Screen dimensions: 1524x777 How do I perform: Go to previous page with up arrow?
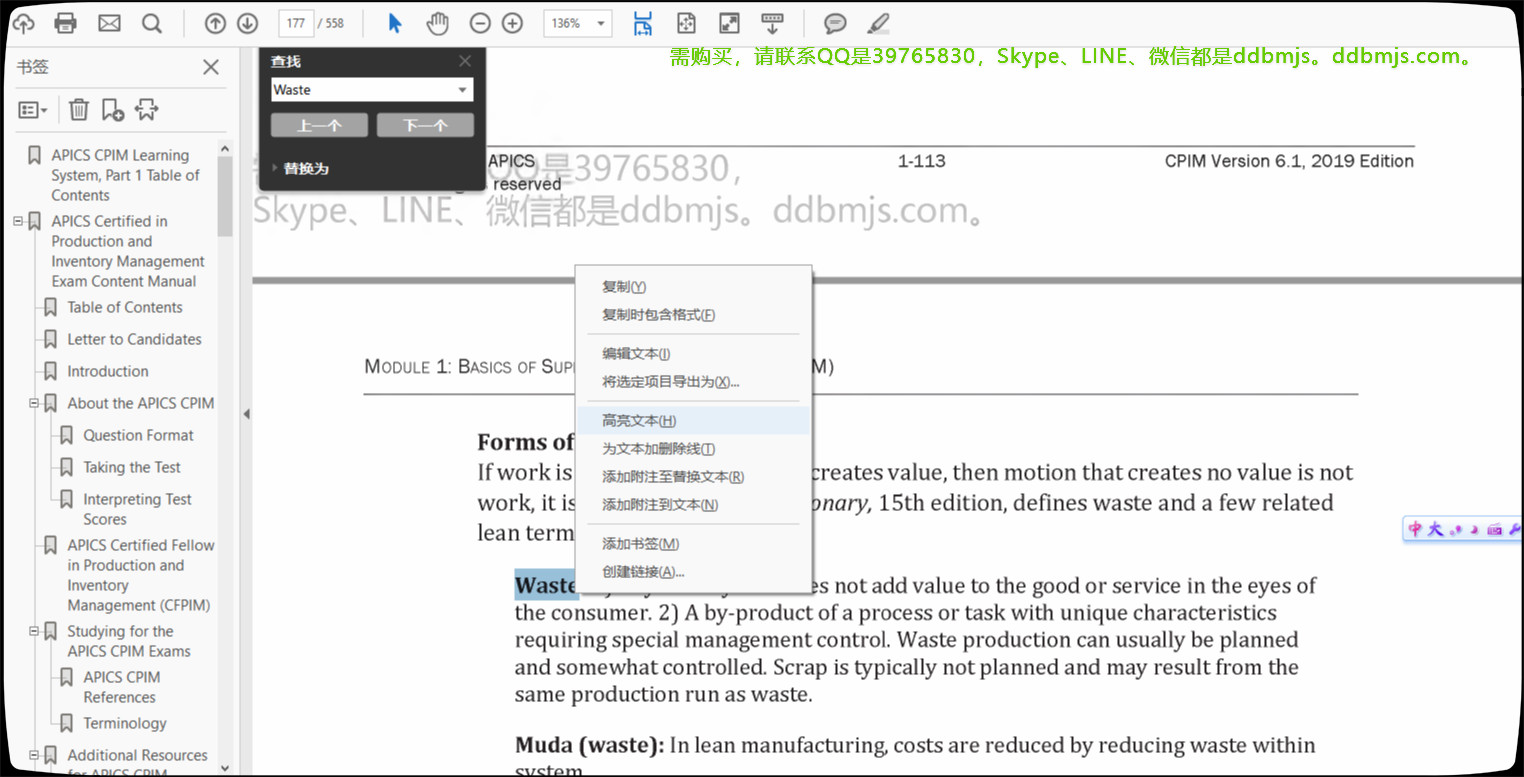point(215,23)
